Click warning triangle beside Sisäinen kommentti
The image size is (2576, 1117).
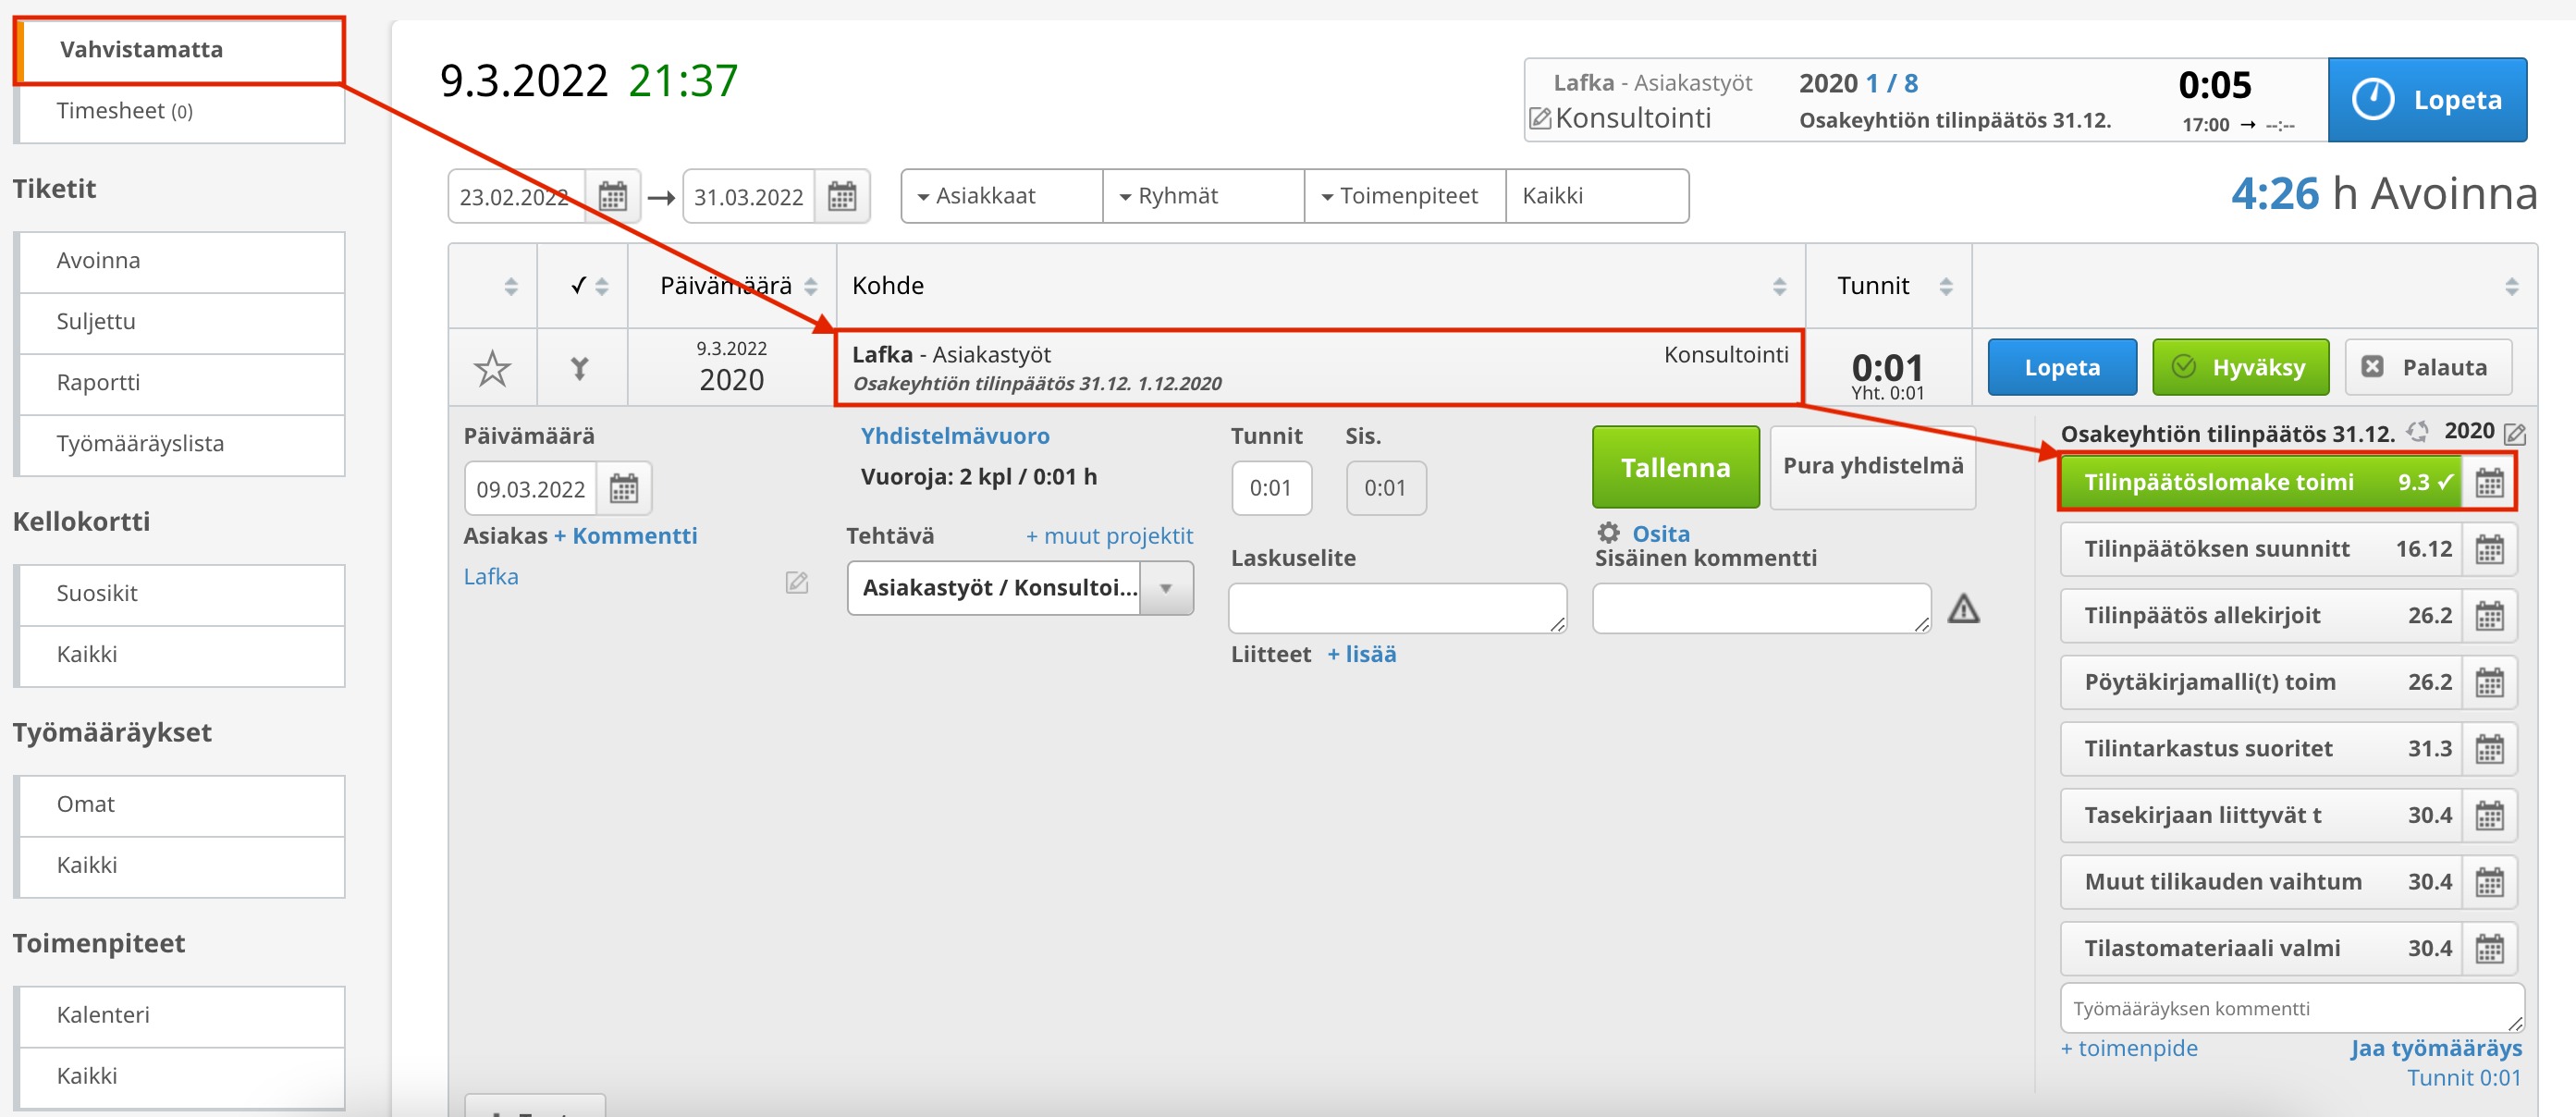point(1963,608)
